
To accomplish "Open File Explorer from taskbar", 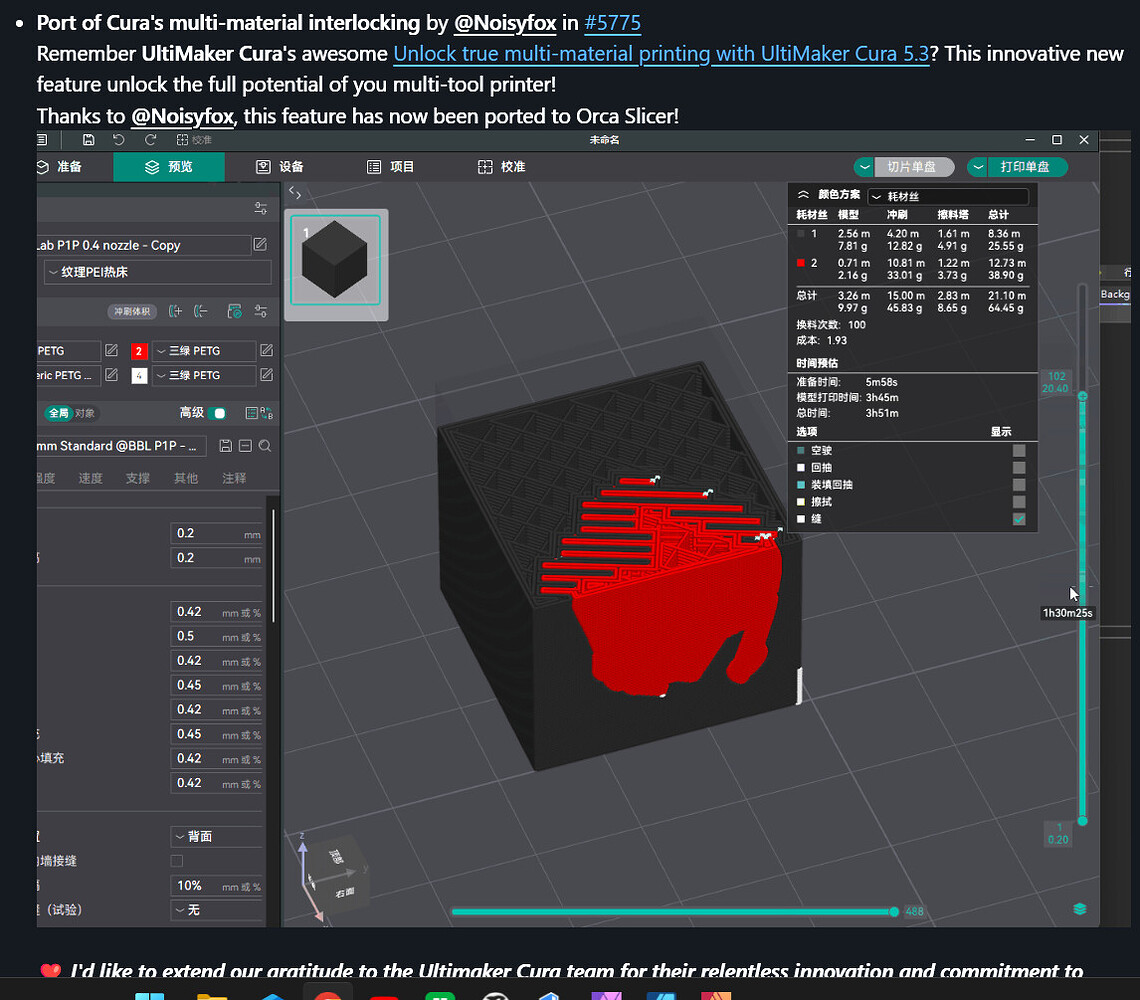I will pyautogui.click(x=212, y=996).
